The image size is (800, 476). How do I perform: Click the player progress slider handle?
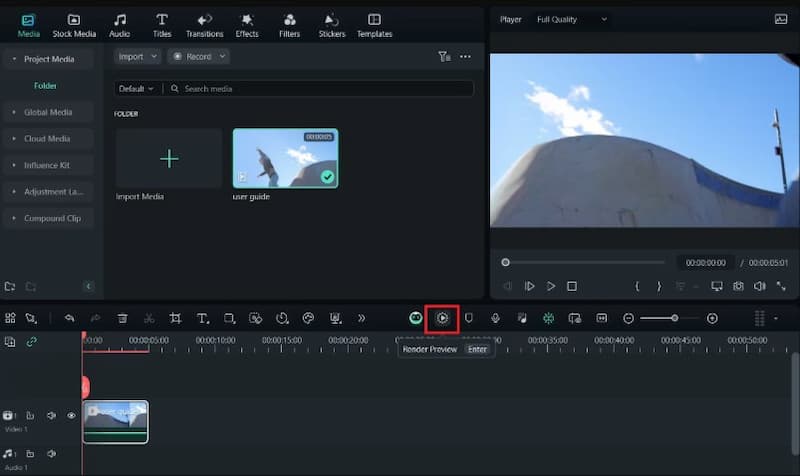tap(505, 262)
